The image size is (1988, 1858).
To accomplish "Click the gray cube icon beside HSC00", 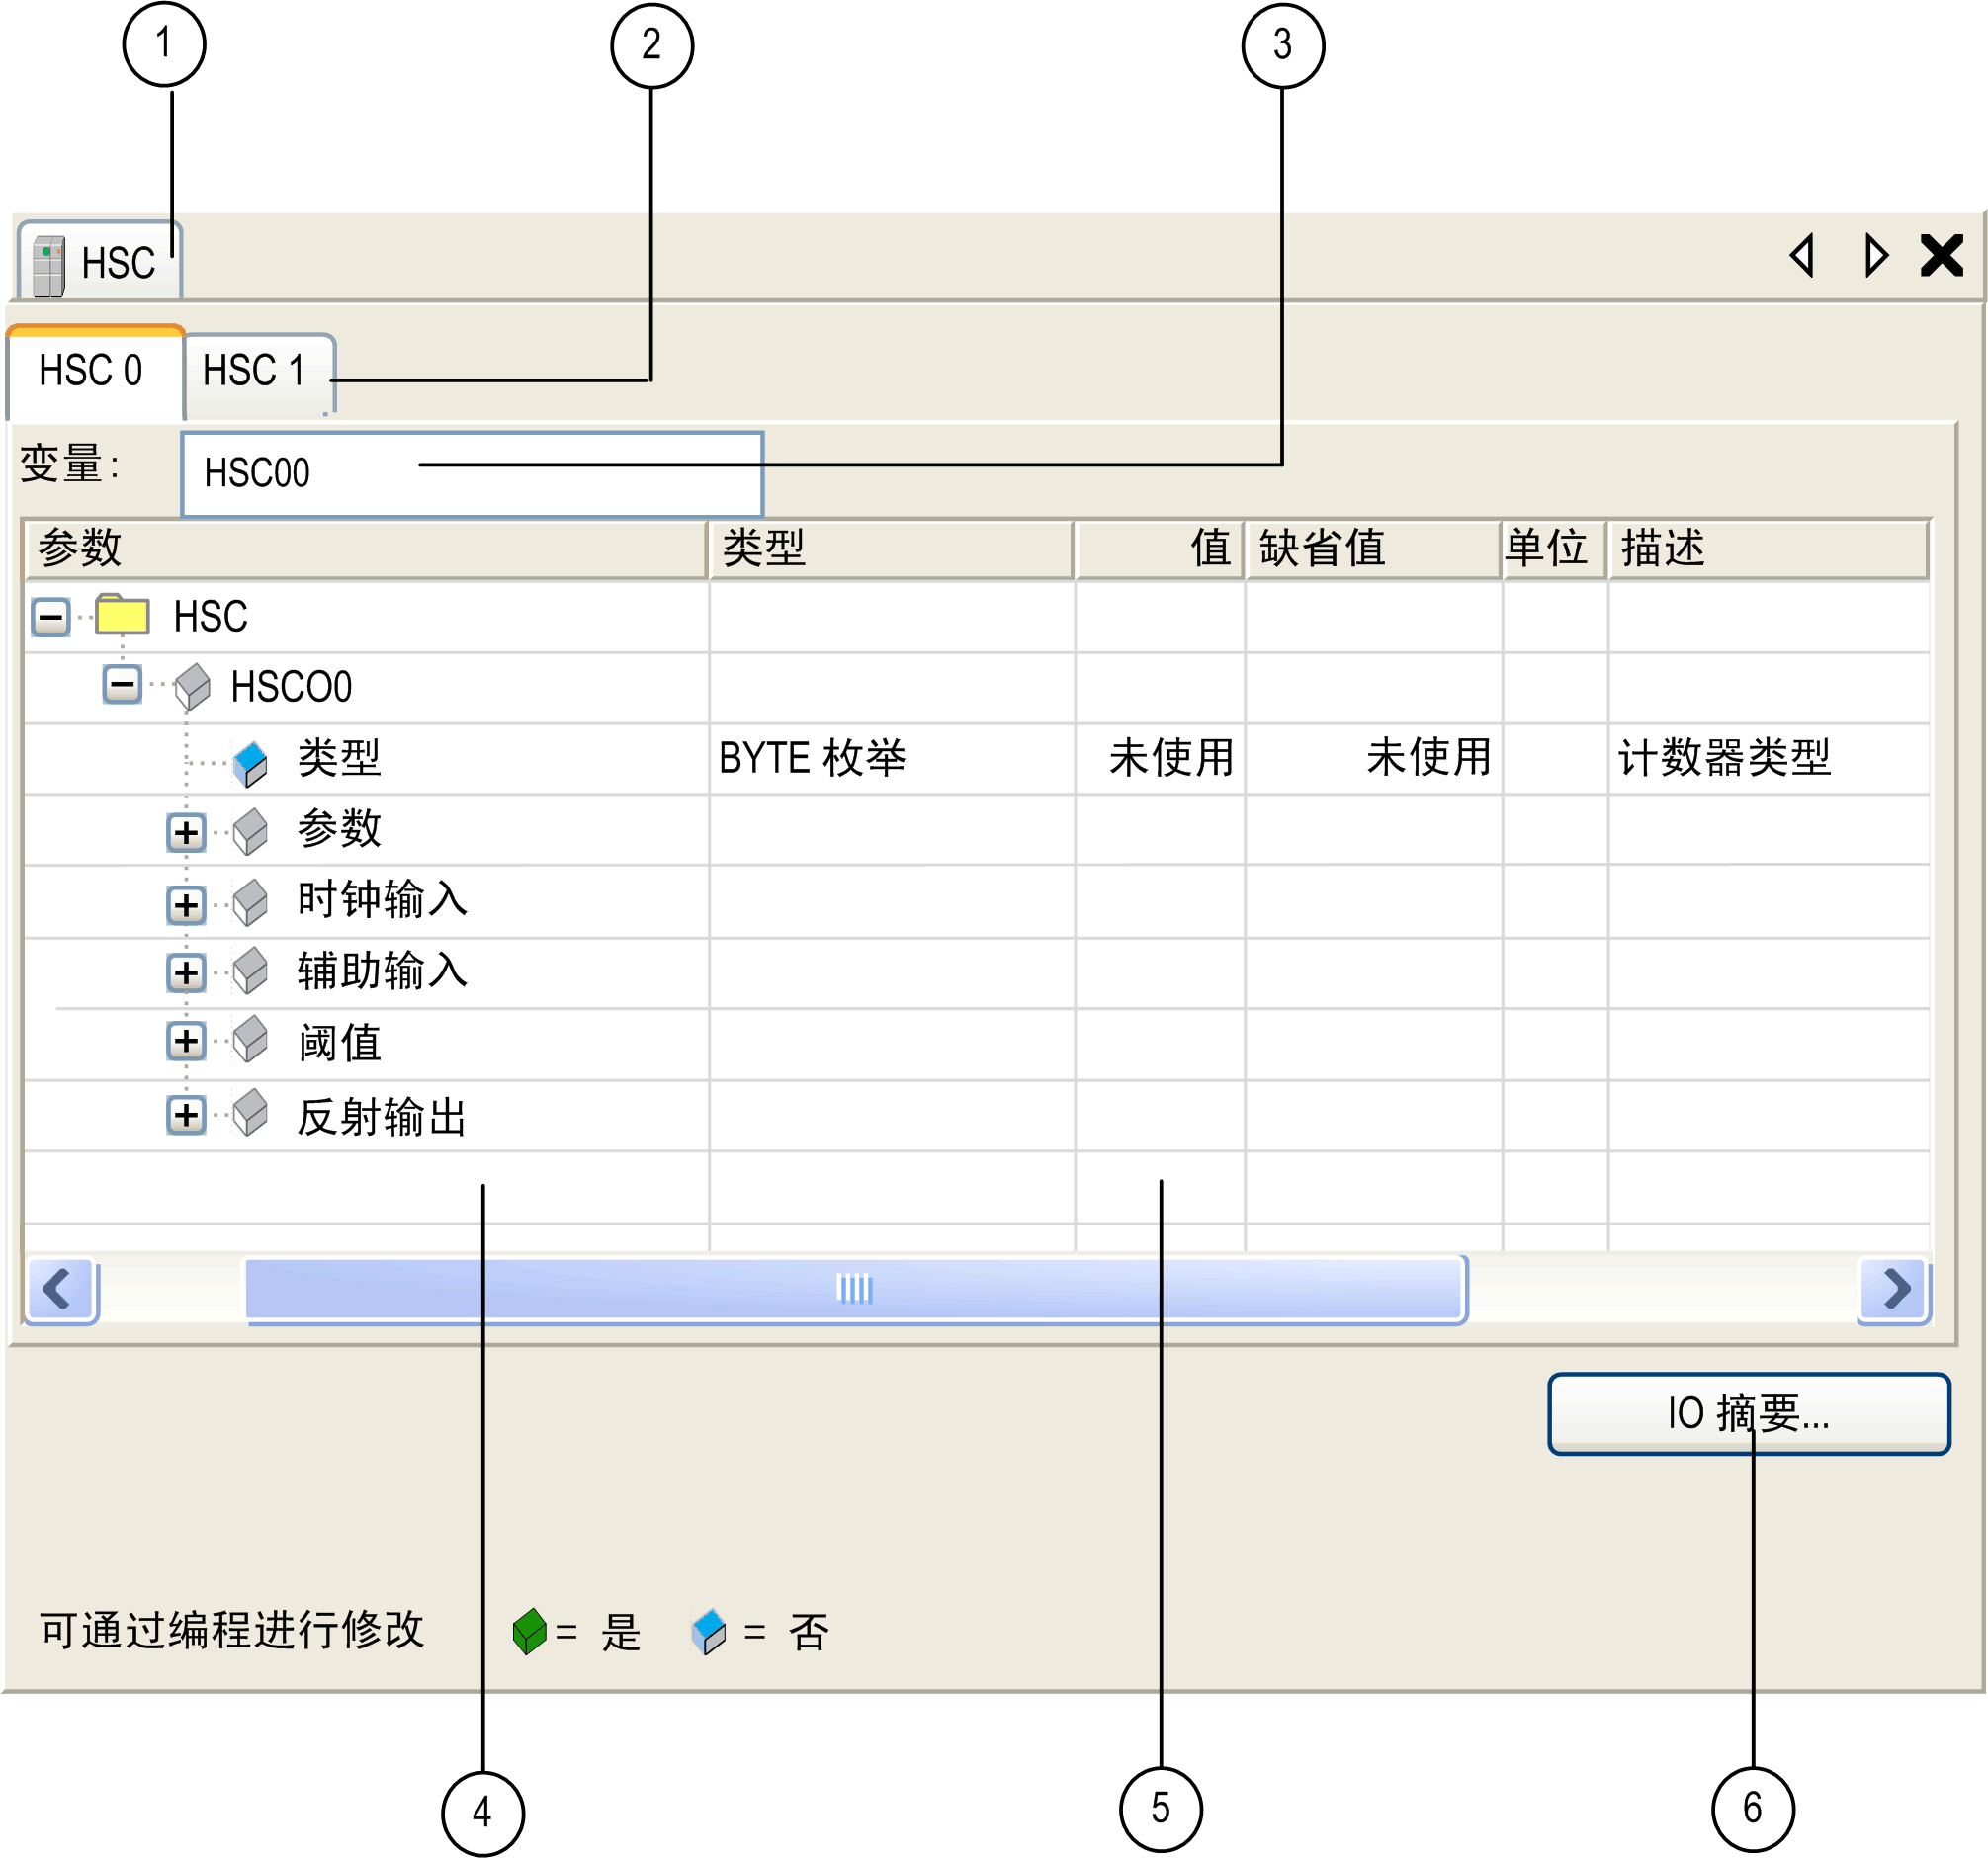I will [x=192, y=686].
